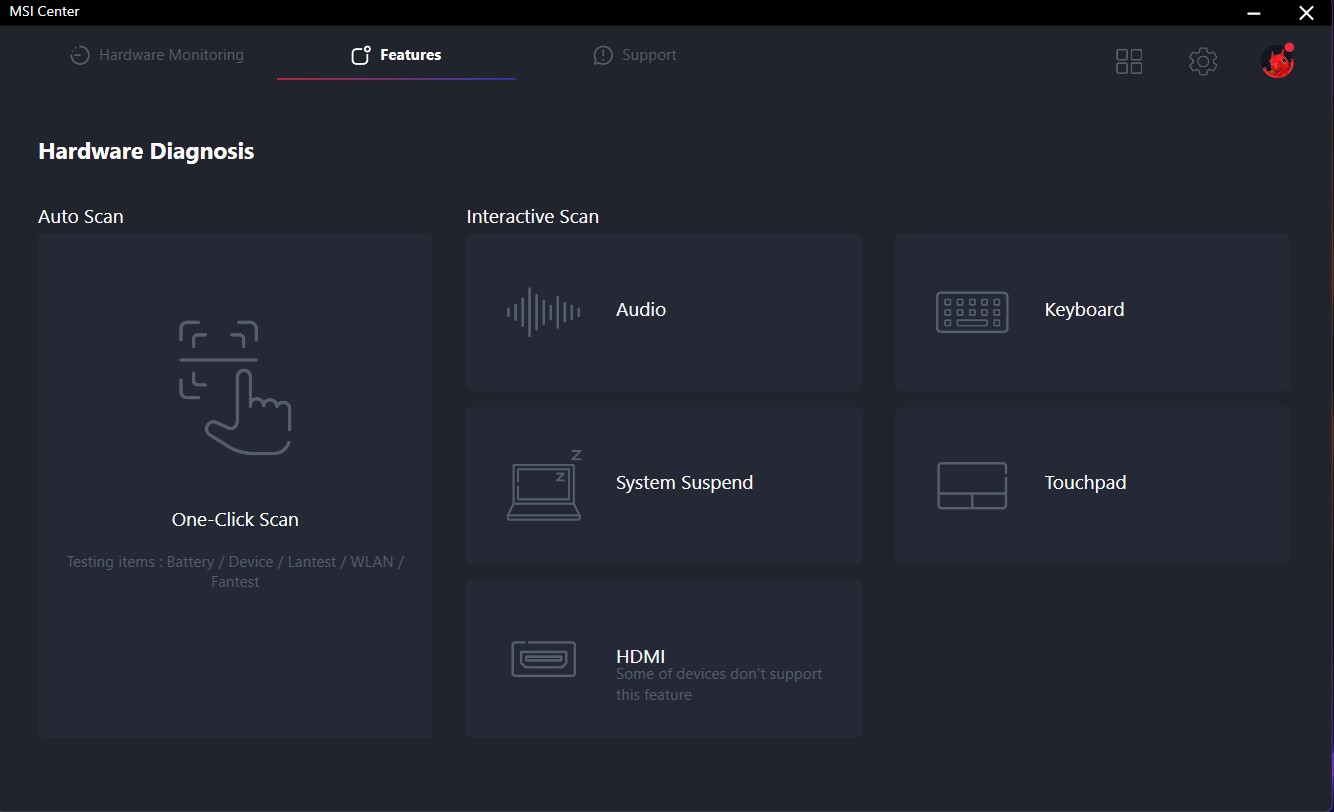The width and height of the screenshot is (1334, 812).
Task: Click the sleeping laptop System Suspend icon
Action: (x=544, y=485)
